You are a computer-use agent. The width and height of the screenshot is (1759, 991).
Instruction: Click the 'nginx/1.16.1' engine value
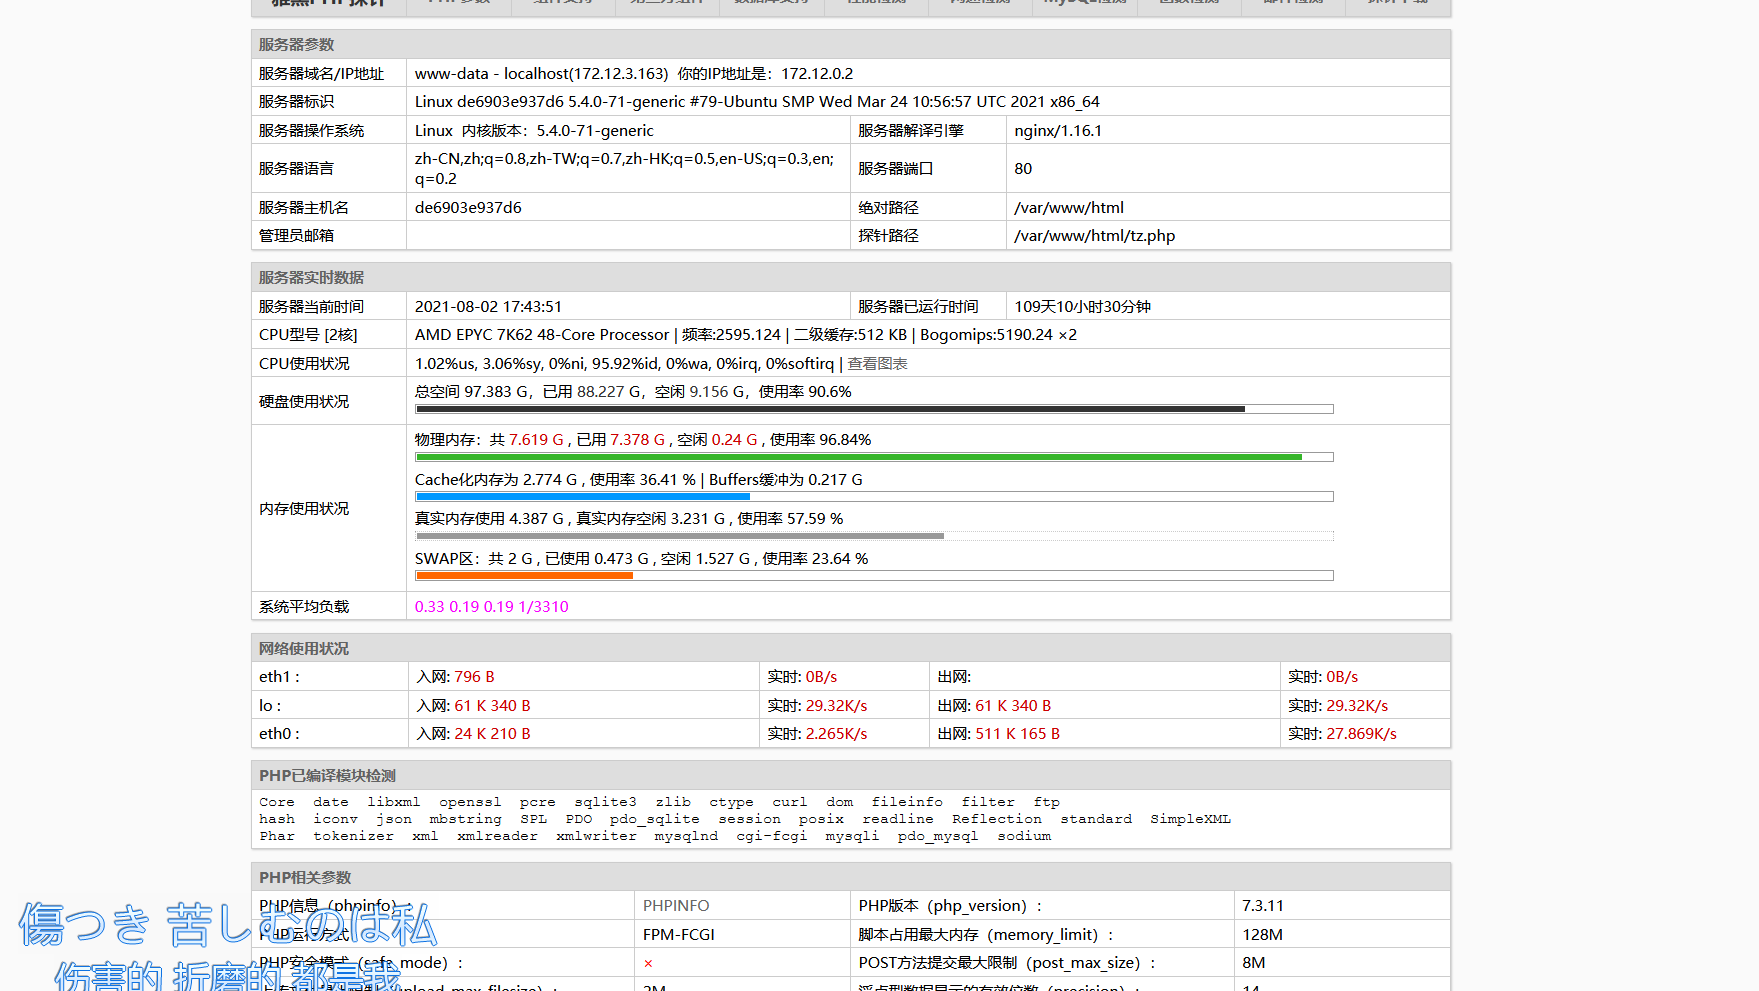1058,130
